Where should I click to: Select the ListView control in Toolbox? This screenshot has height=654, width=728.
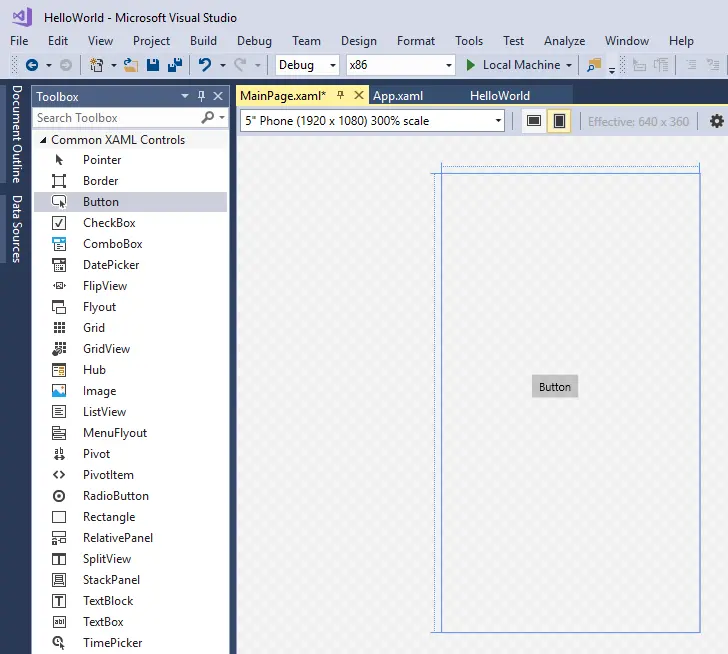(130, 412)
